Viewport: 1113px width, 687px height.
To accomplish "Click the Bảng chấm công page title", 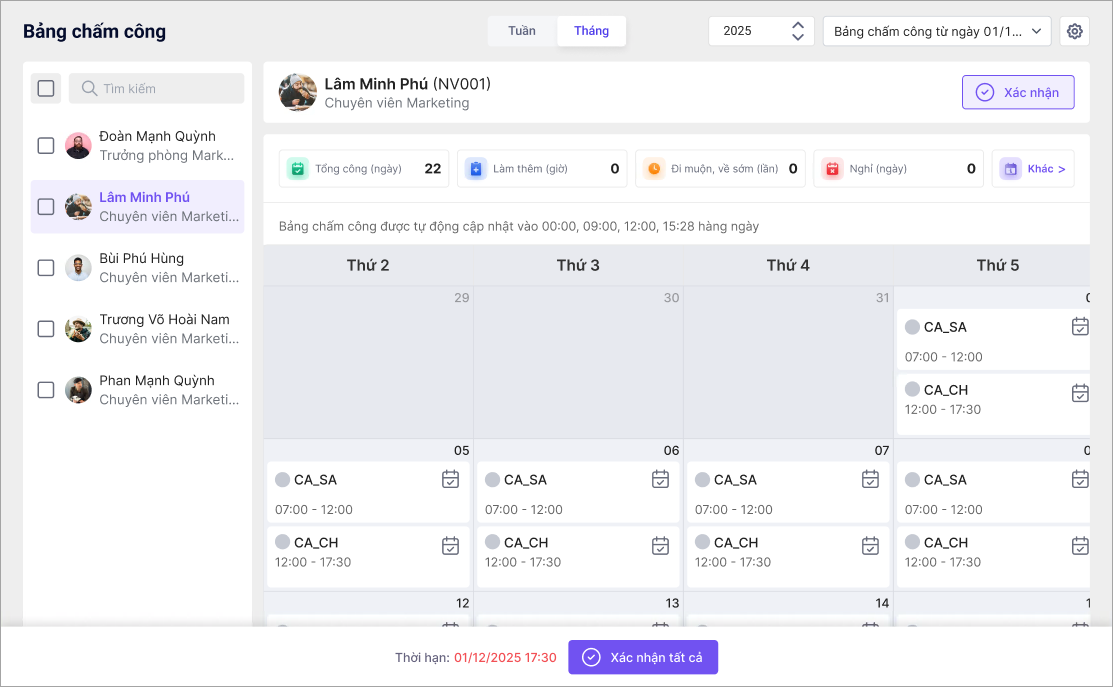I will (x=94, y=32).
